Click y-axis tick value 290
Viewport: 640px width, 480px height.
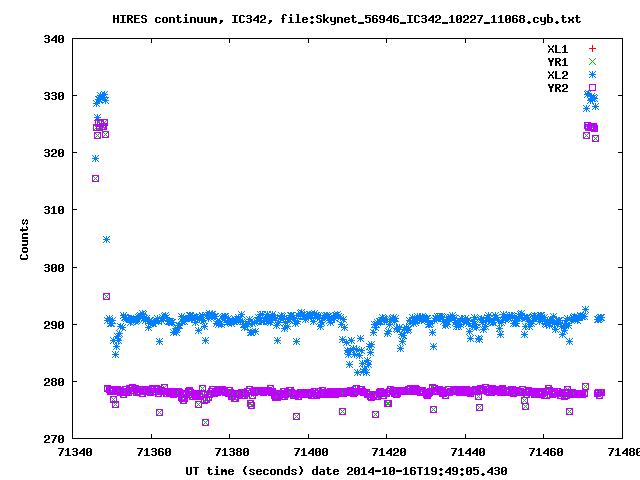pos(54,325)
